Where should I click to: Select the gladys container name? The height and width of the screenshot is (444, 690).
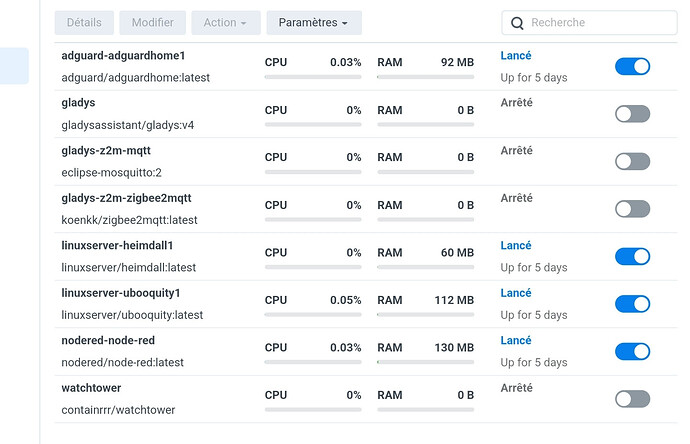[x=78, y=103]
